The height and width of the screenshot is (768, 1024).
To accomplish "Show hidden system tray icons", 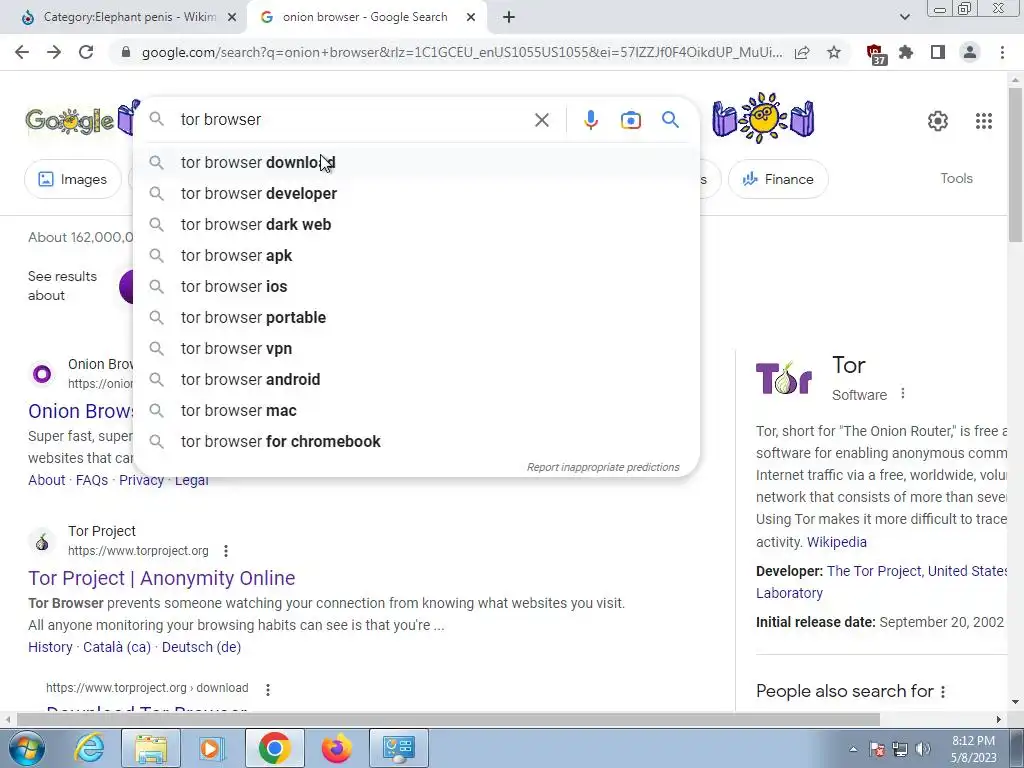I will coord(853,749).
